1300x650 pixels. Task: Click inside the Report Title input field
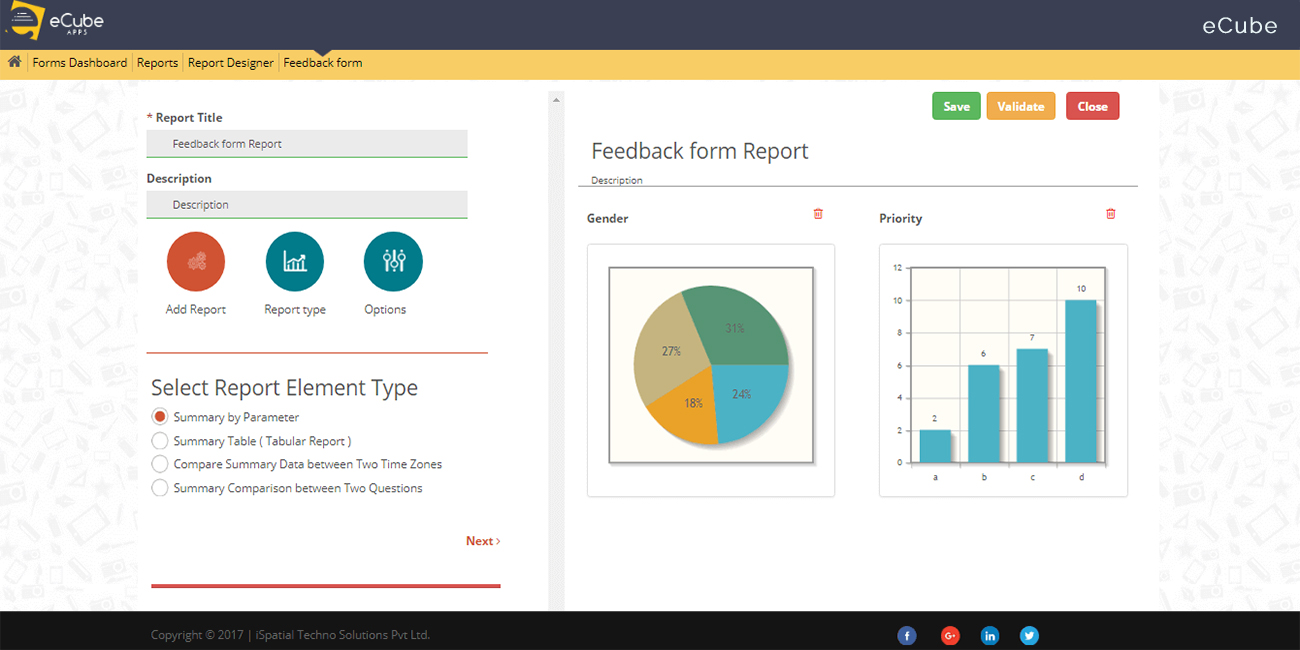[x=306, y=143]
